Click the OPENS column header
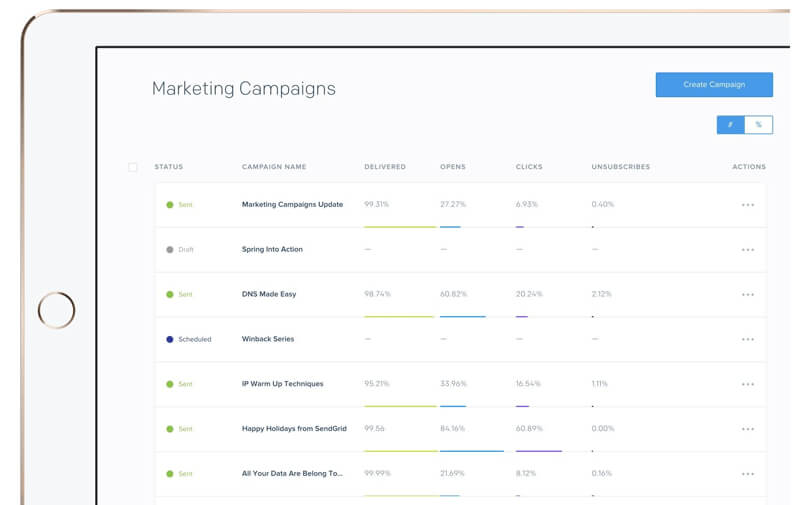This screenshot has height=505, width=800. click(453, 167)
